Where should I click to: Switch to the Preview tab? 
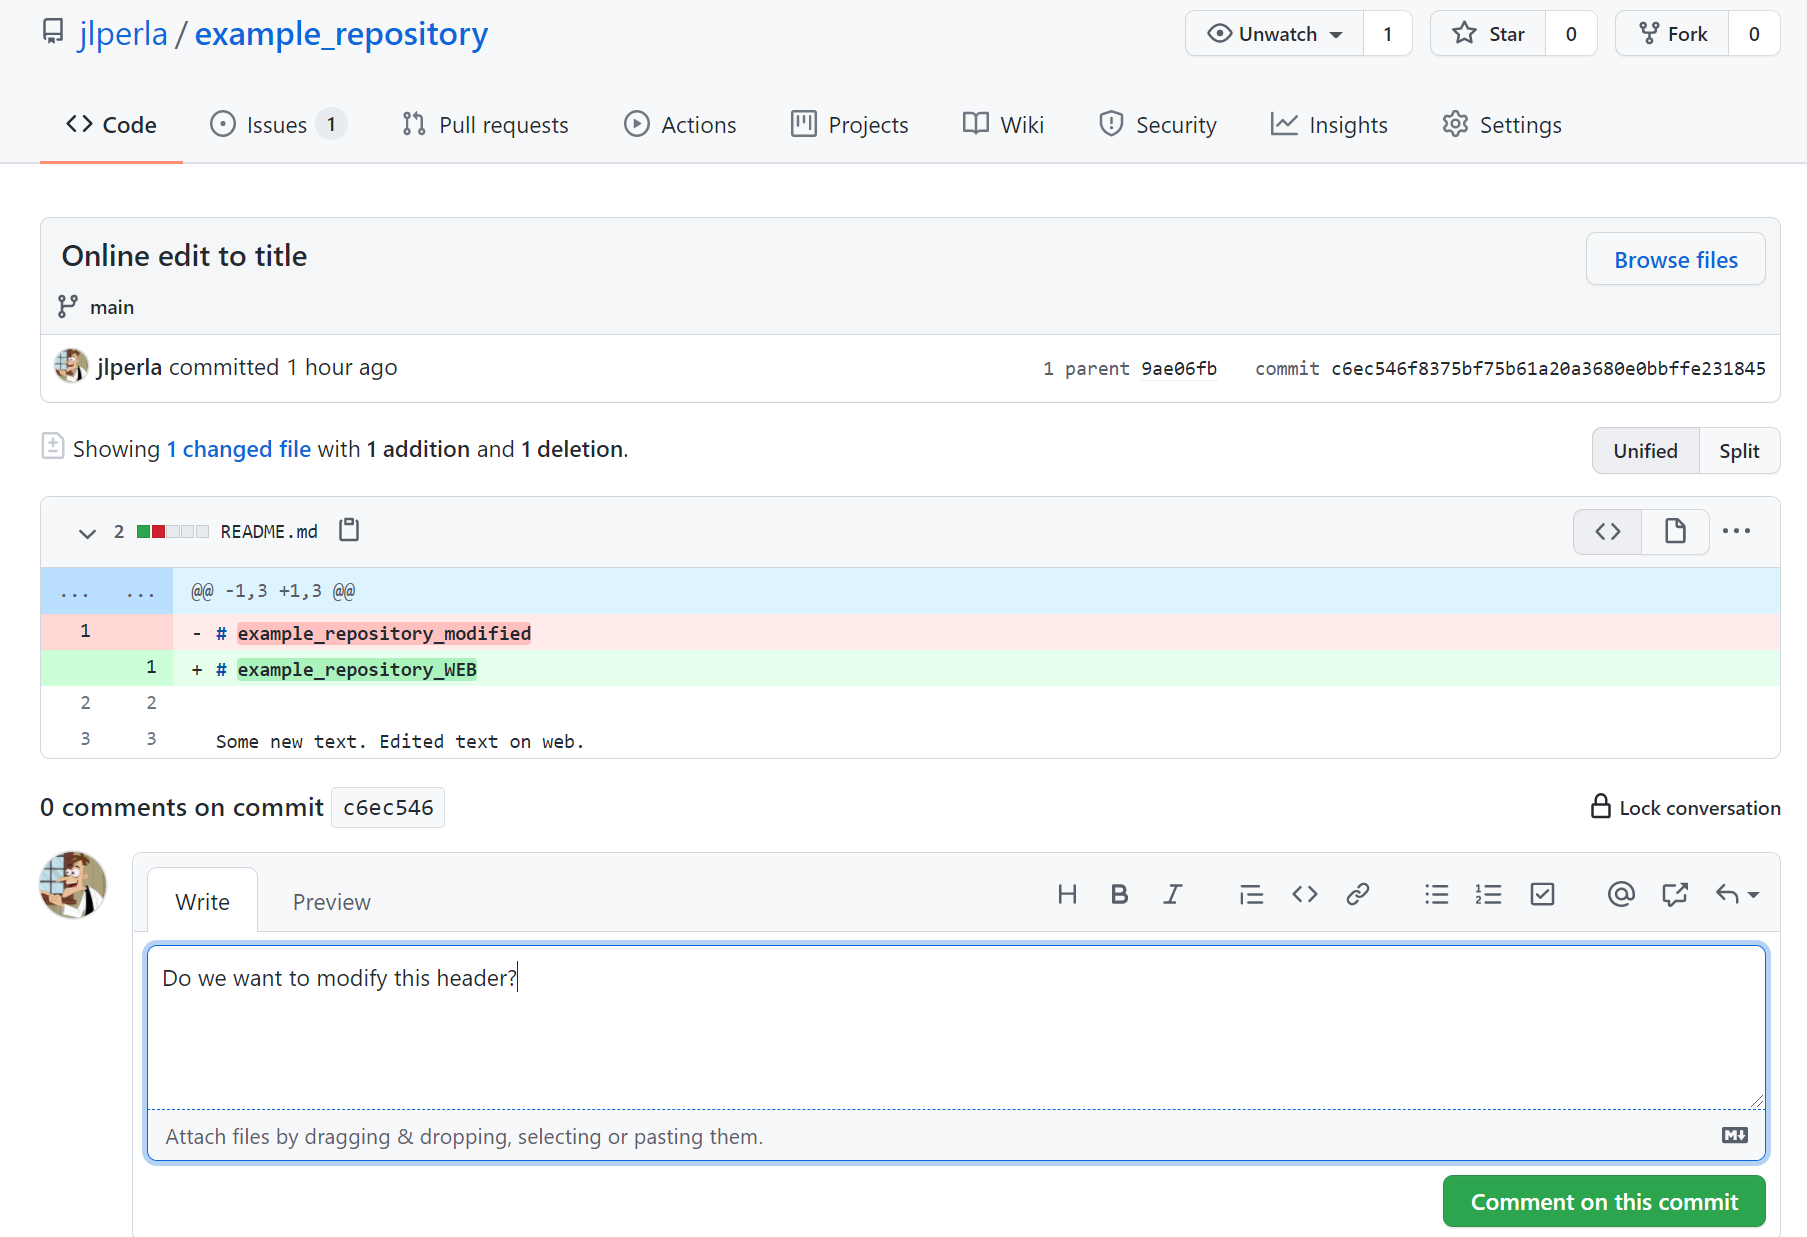[x=331, y=902]
